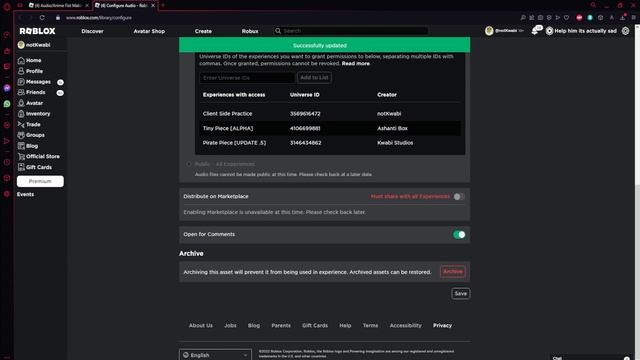Open the Help footer link
This screenshot has height=360, width=640.
(345, 326)
